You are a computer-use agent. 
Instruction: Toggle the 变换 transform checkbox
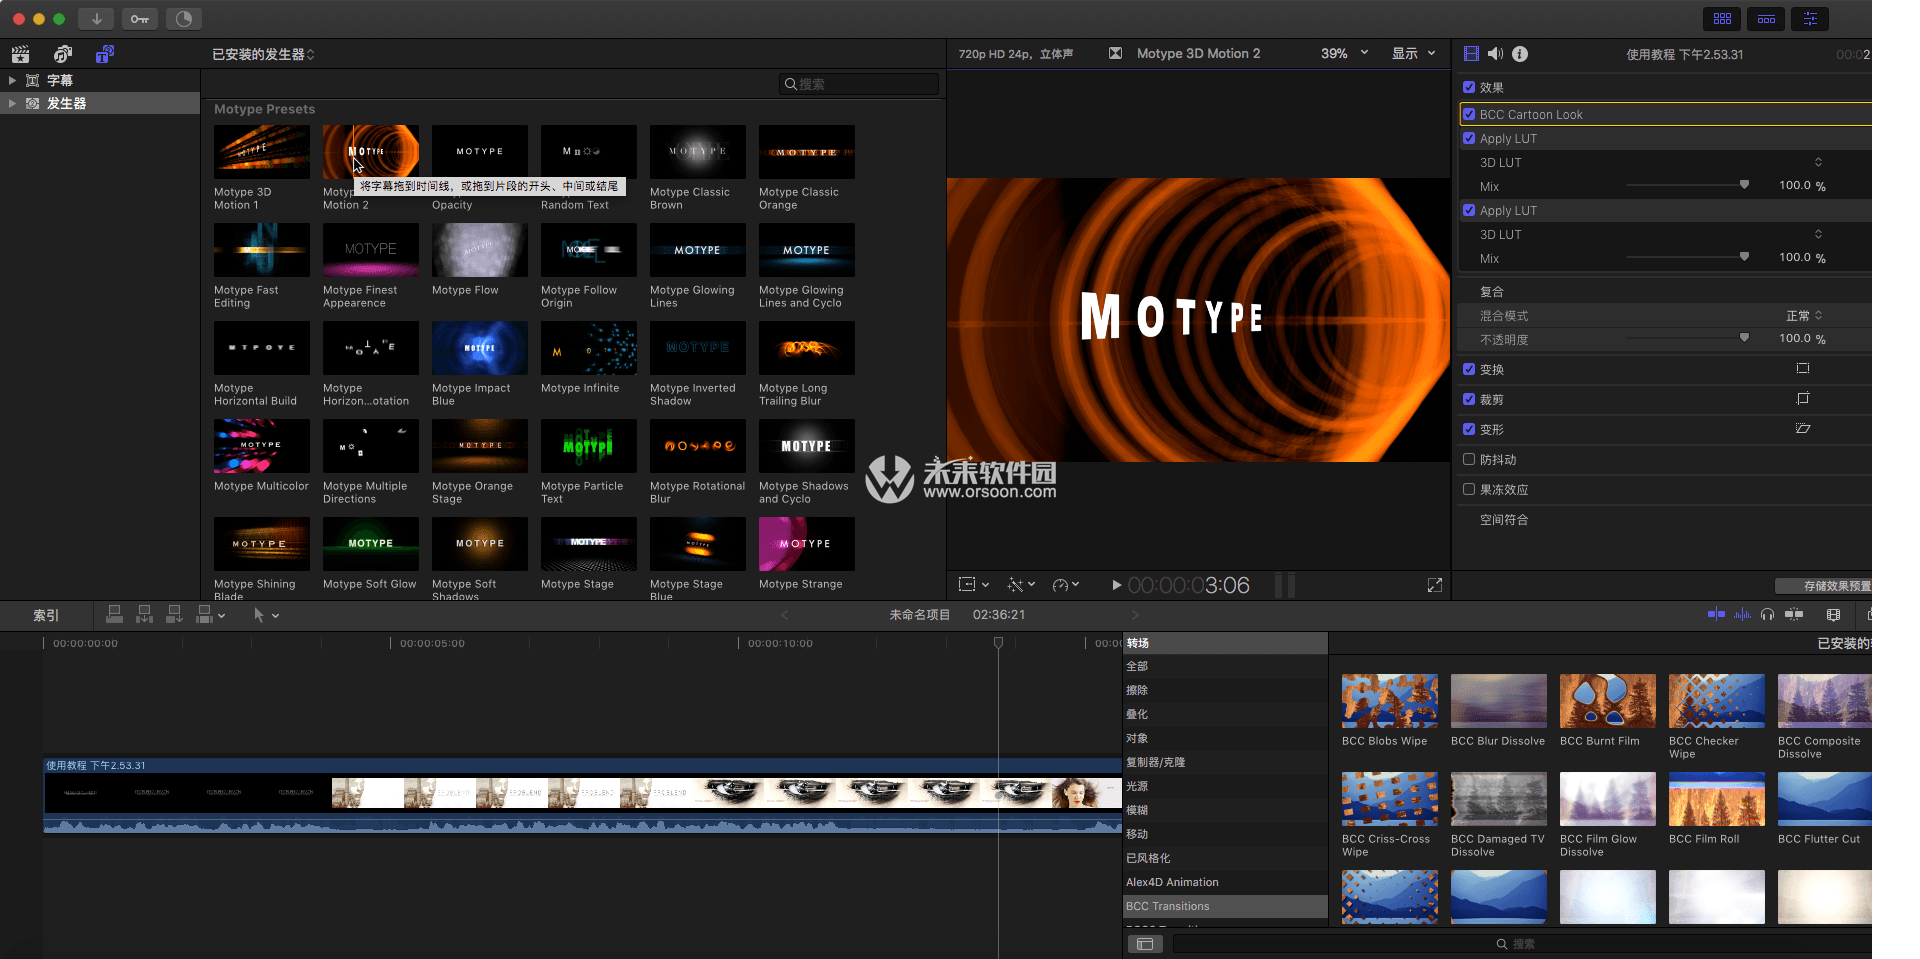1469,369
